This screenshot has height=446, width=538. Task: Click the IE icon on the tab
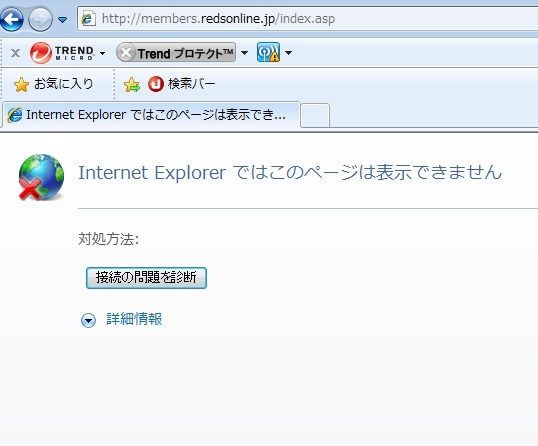pos(15,115)
